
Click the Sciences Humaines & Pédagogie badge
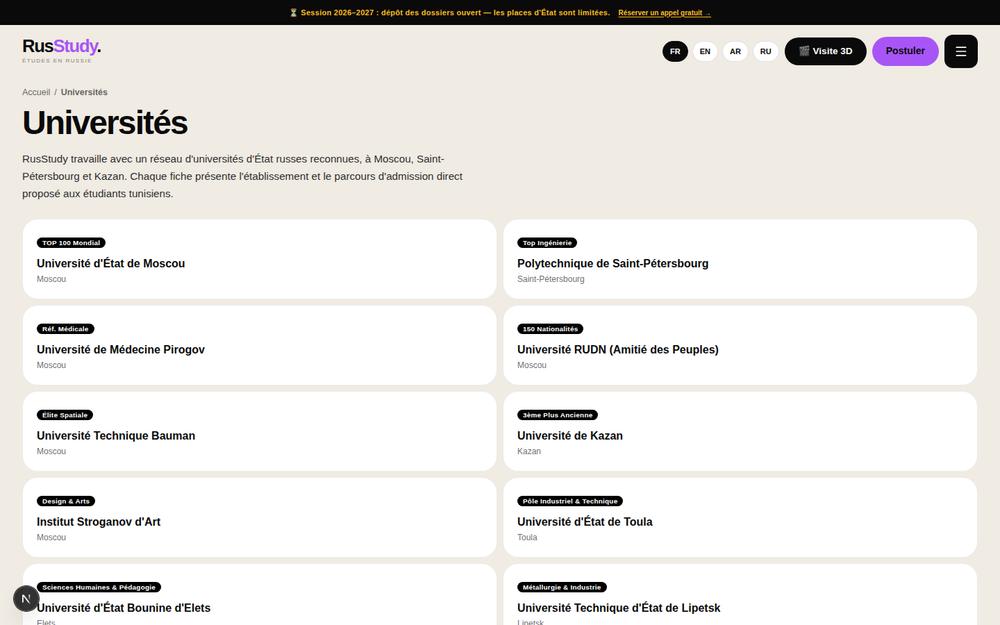click(99, 587)
